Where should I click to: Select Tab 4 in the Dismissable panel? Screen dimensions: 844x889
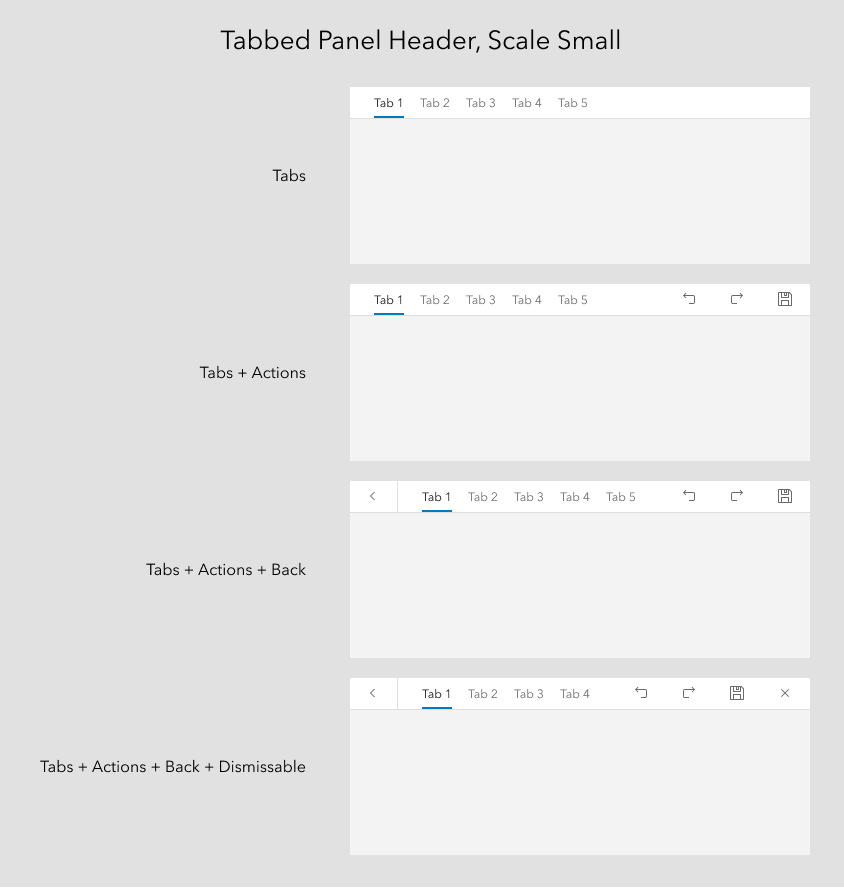[x=575, y=694]
